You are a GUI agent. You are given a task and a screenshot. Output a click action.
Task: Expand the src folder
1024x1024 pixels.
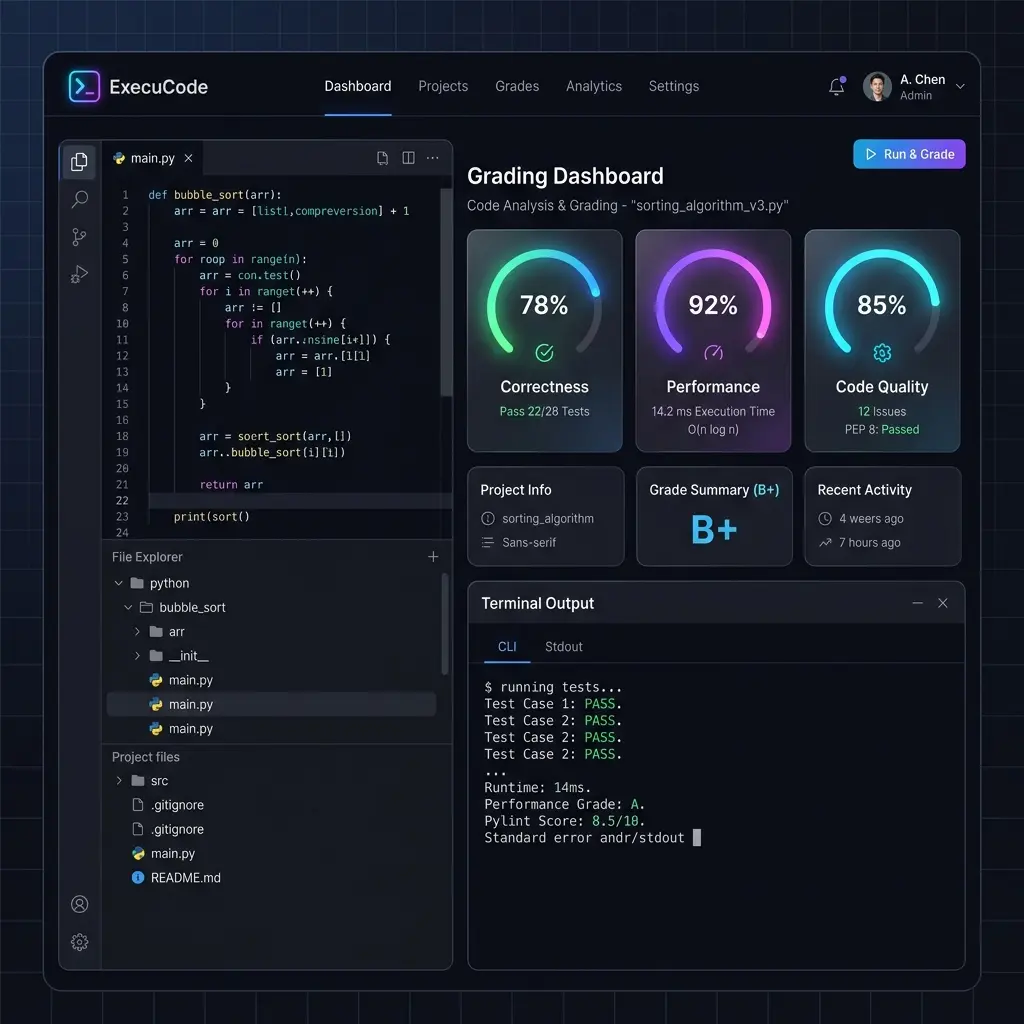pos(119,781)
